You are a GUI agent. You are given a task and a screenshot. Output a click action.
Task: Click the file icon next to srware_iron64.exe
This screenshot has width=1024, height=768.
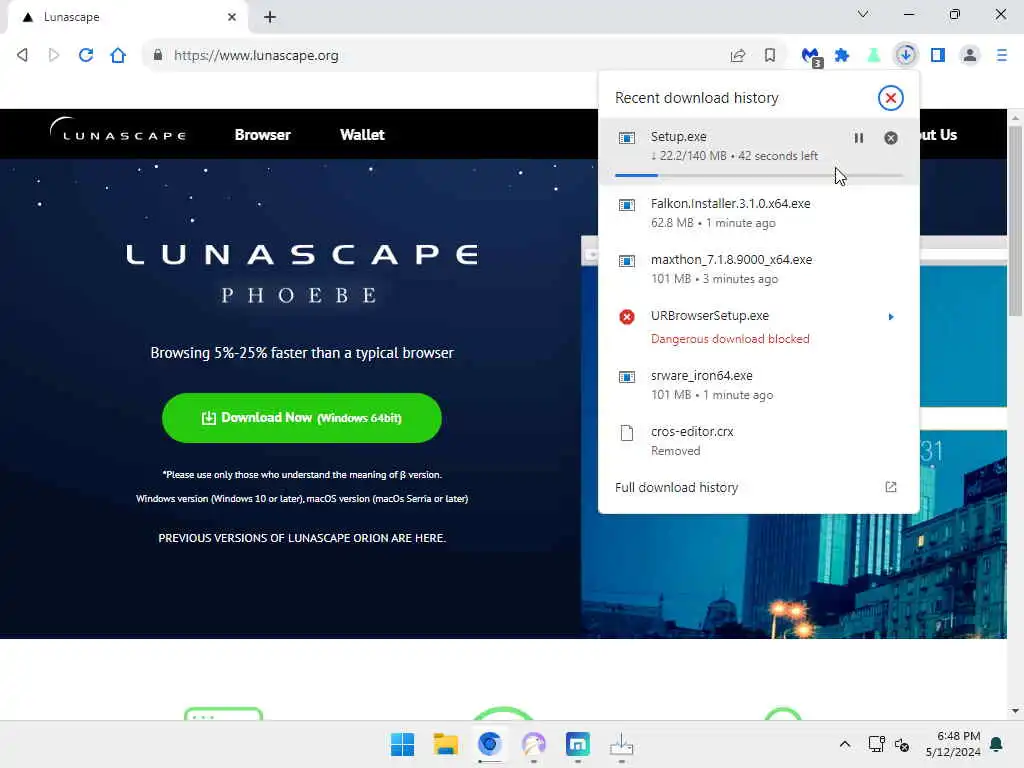[627, 377]
